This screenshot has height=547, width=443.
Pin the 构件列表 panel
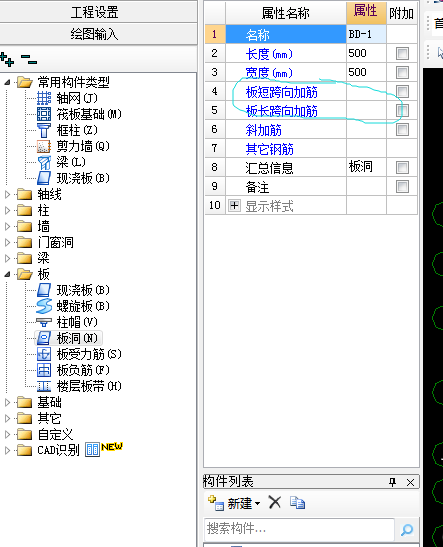392,482
